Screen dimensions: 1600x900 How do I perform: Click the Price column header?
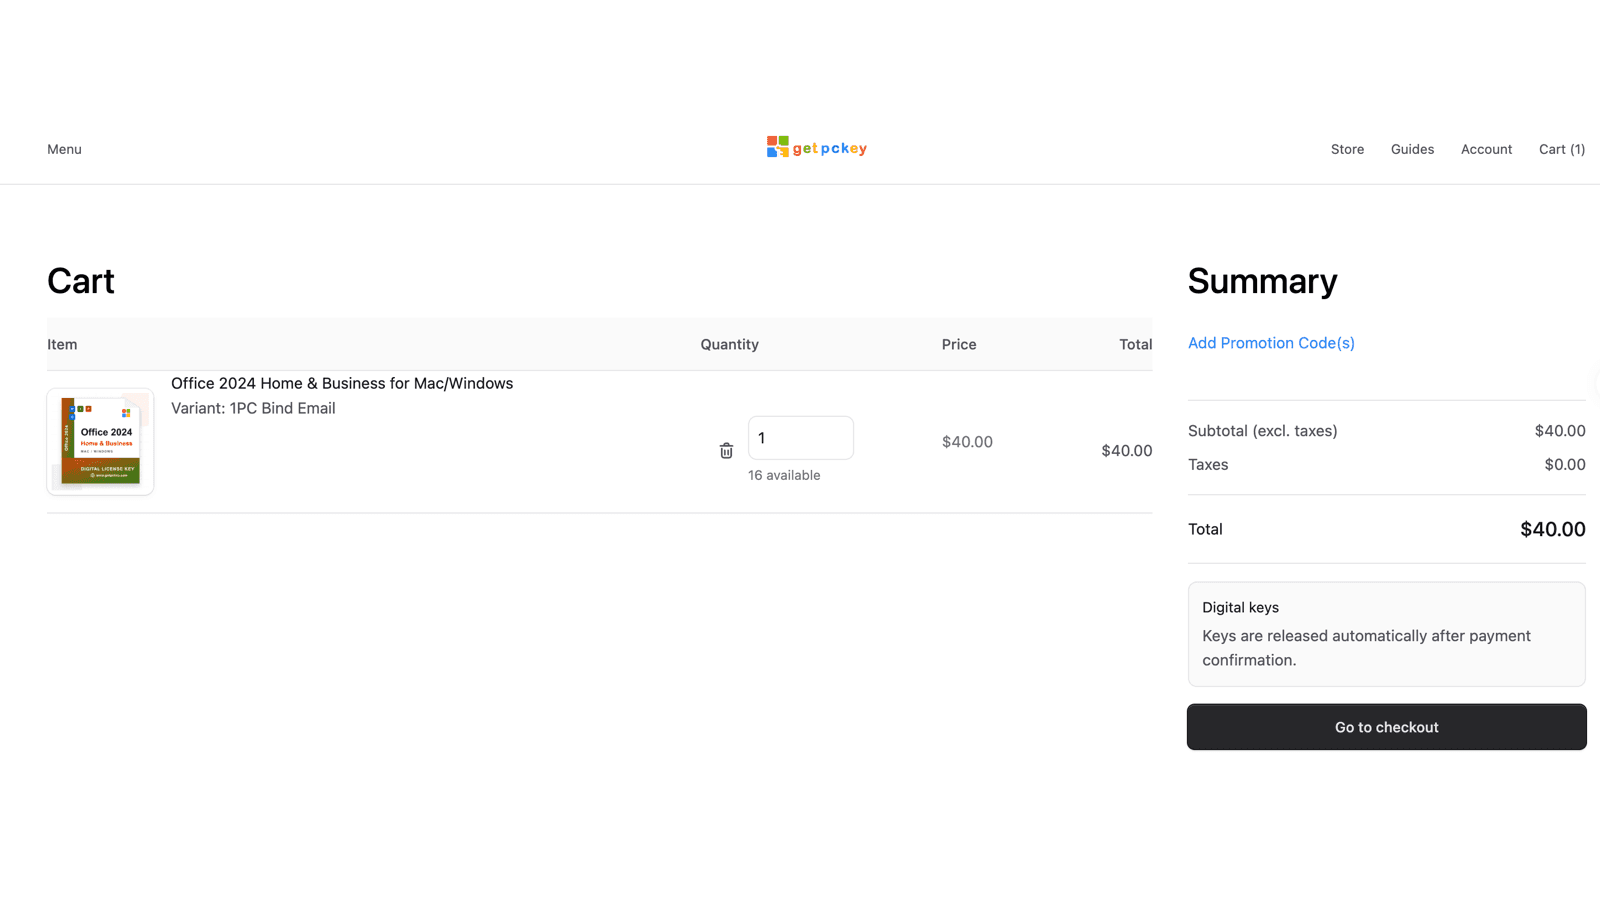point(958,344)
